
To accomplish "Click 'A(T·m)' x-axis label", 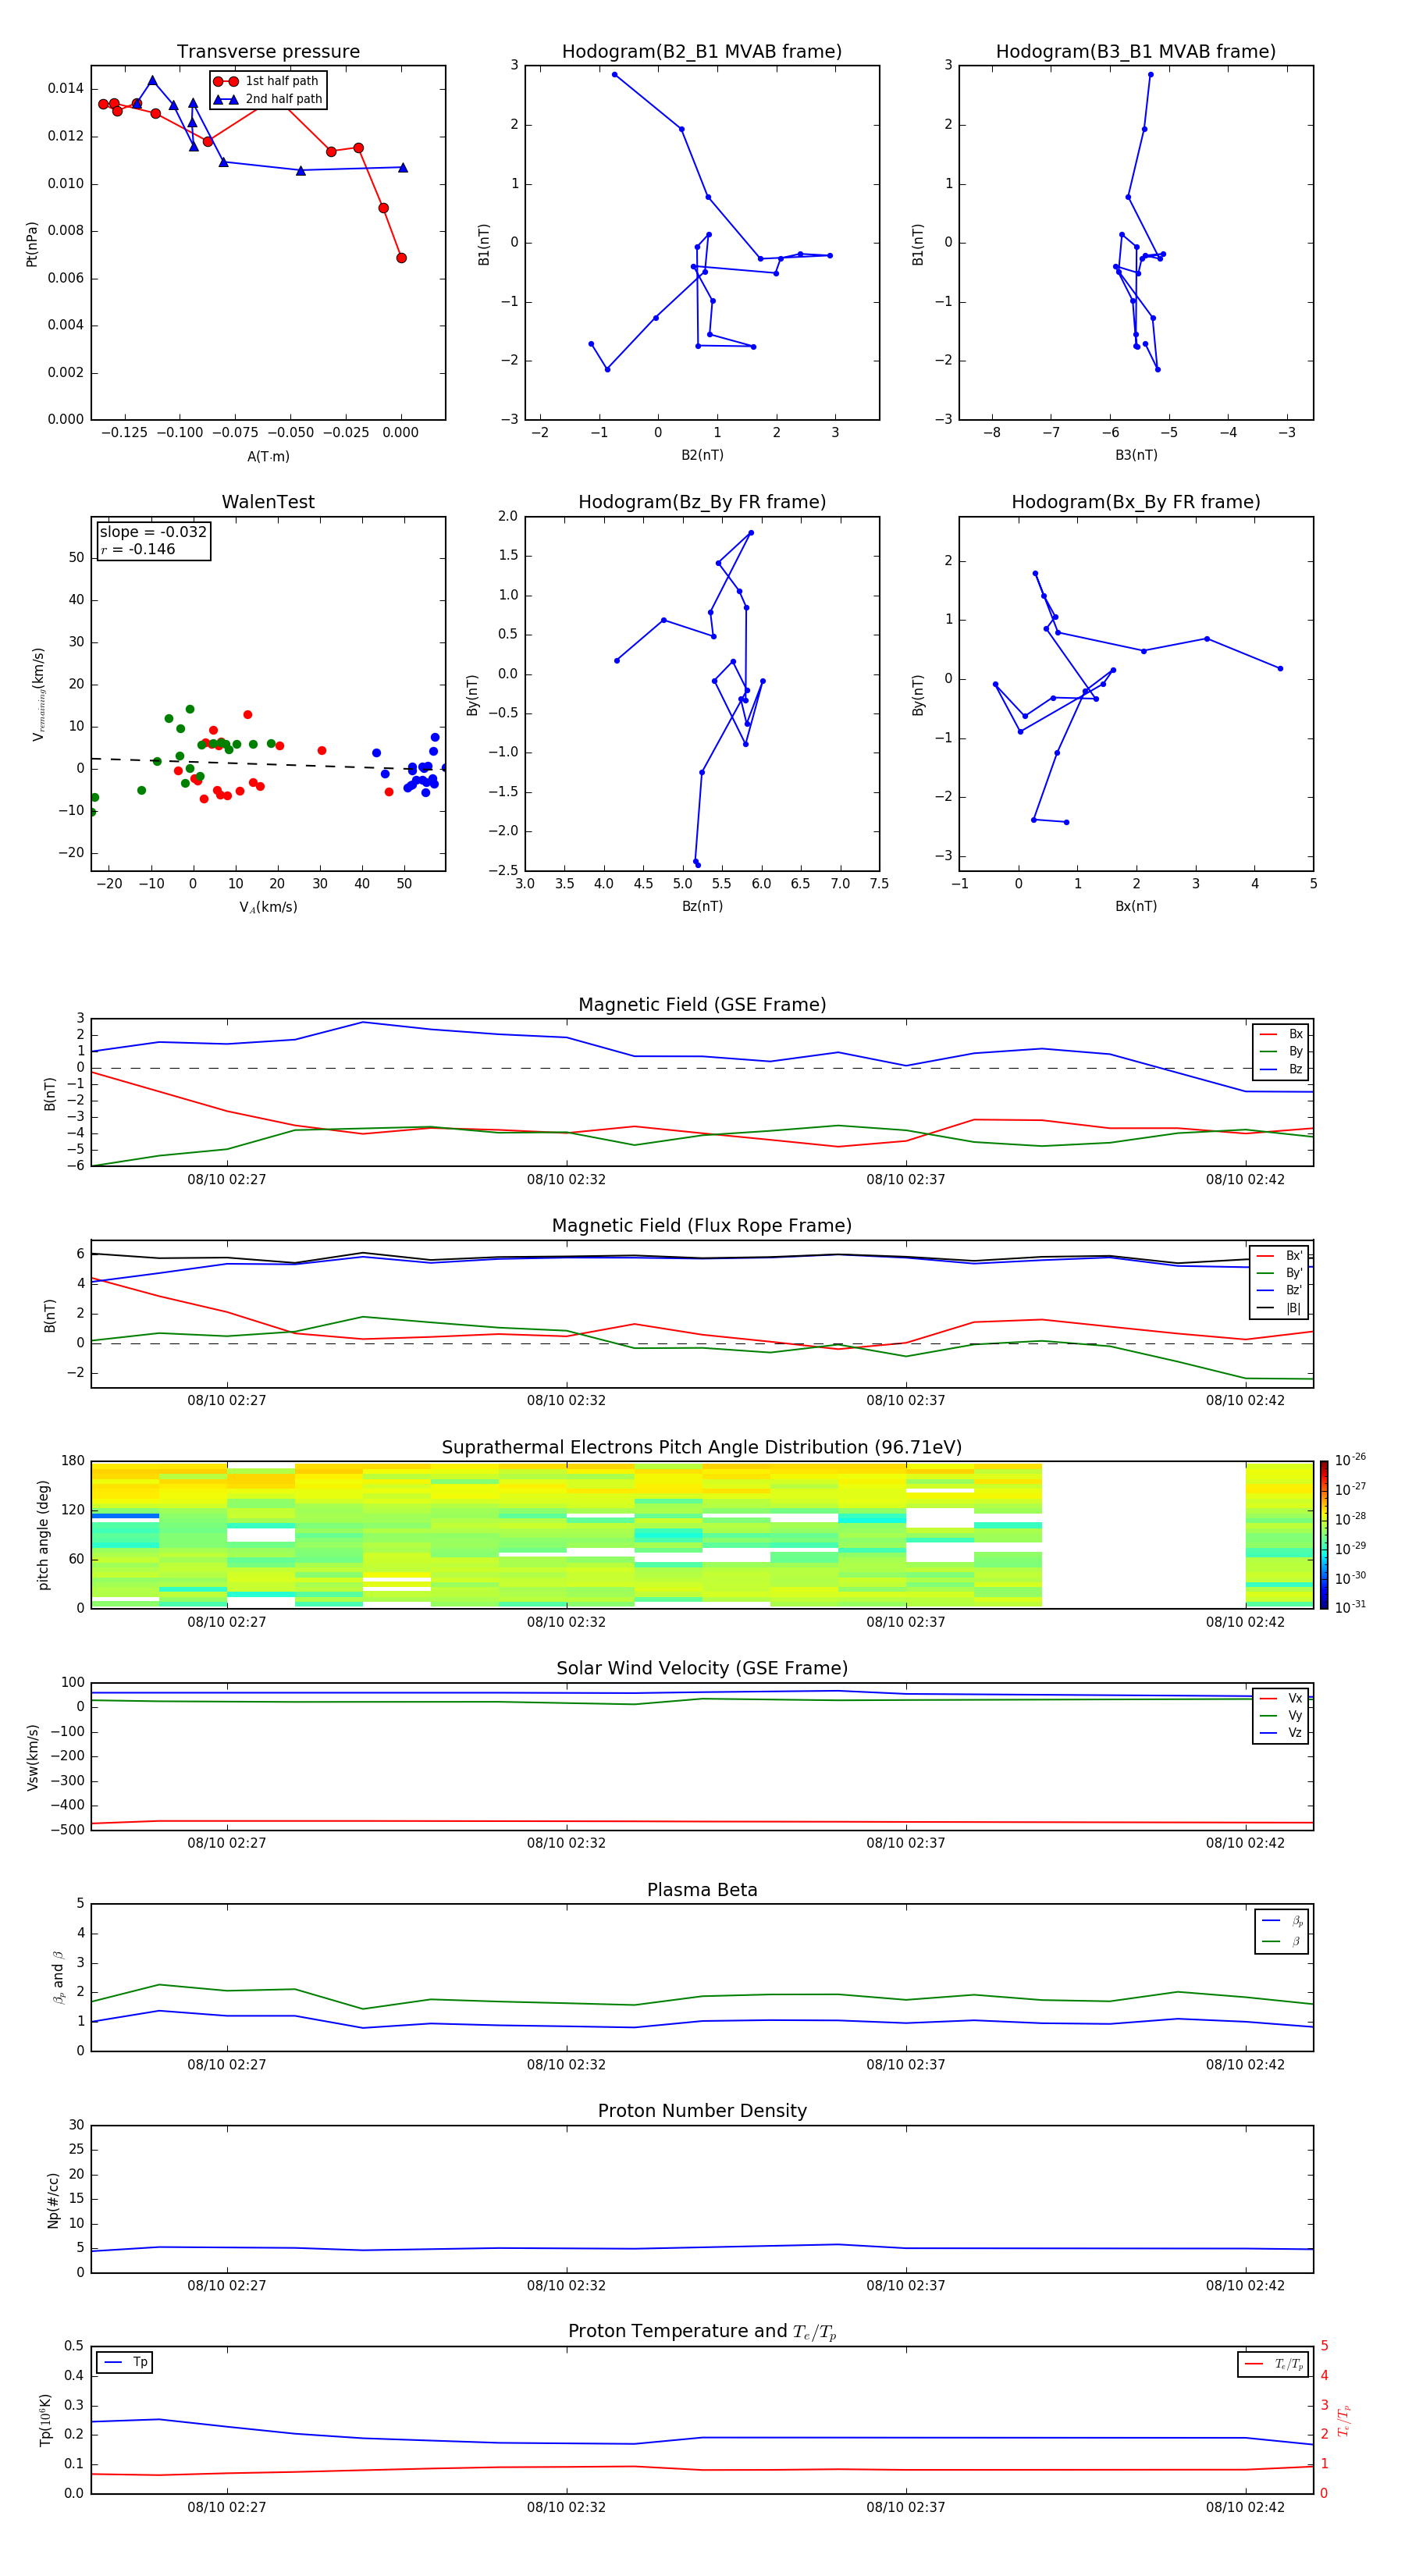I will coord(268,456).
